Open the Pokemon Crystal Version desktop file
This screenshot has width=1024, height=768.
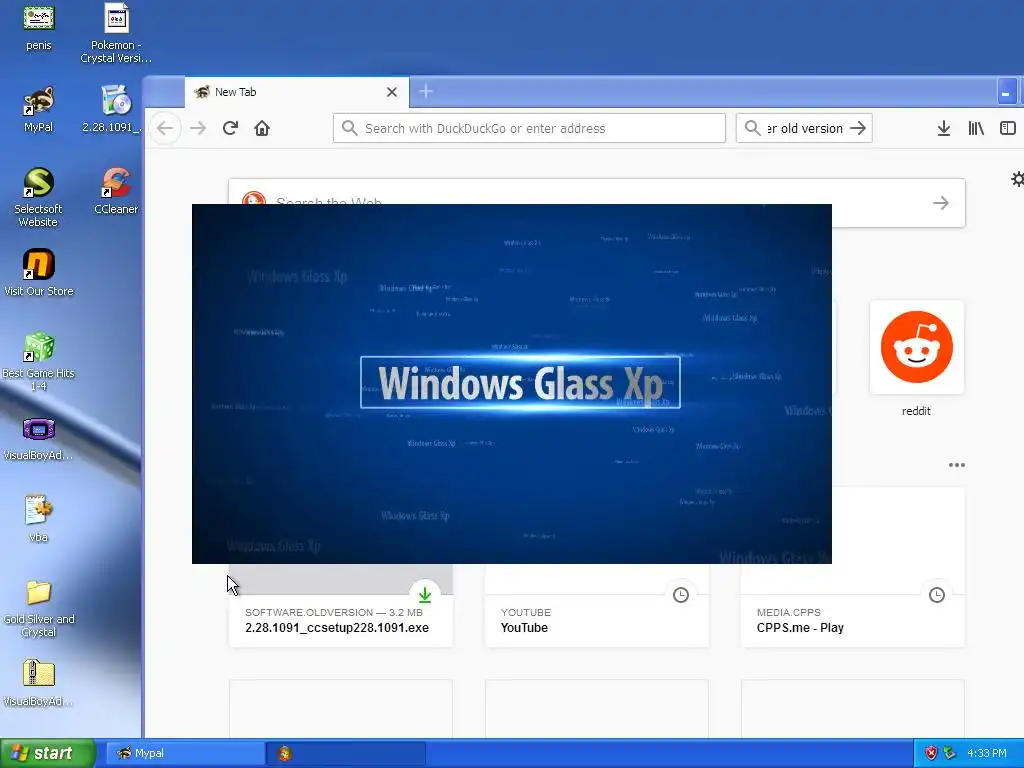pos(116,33)
